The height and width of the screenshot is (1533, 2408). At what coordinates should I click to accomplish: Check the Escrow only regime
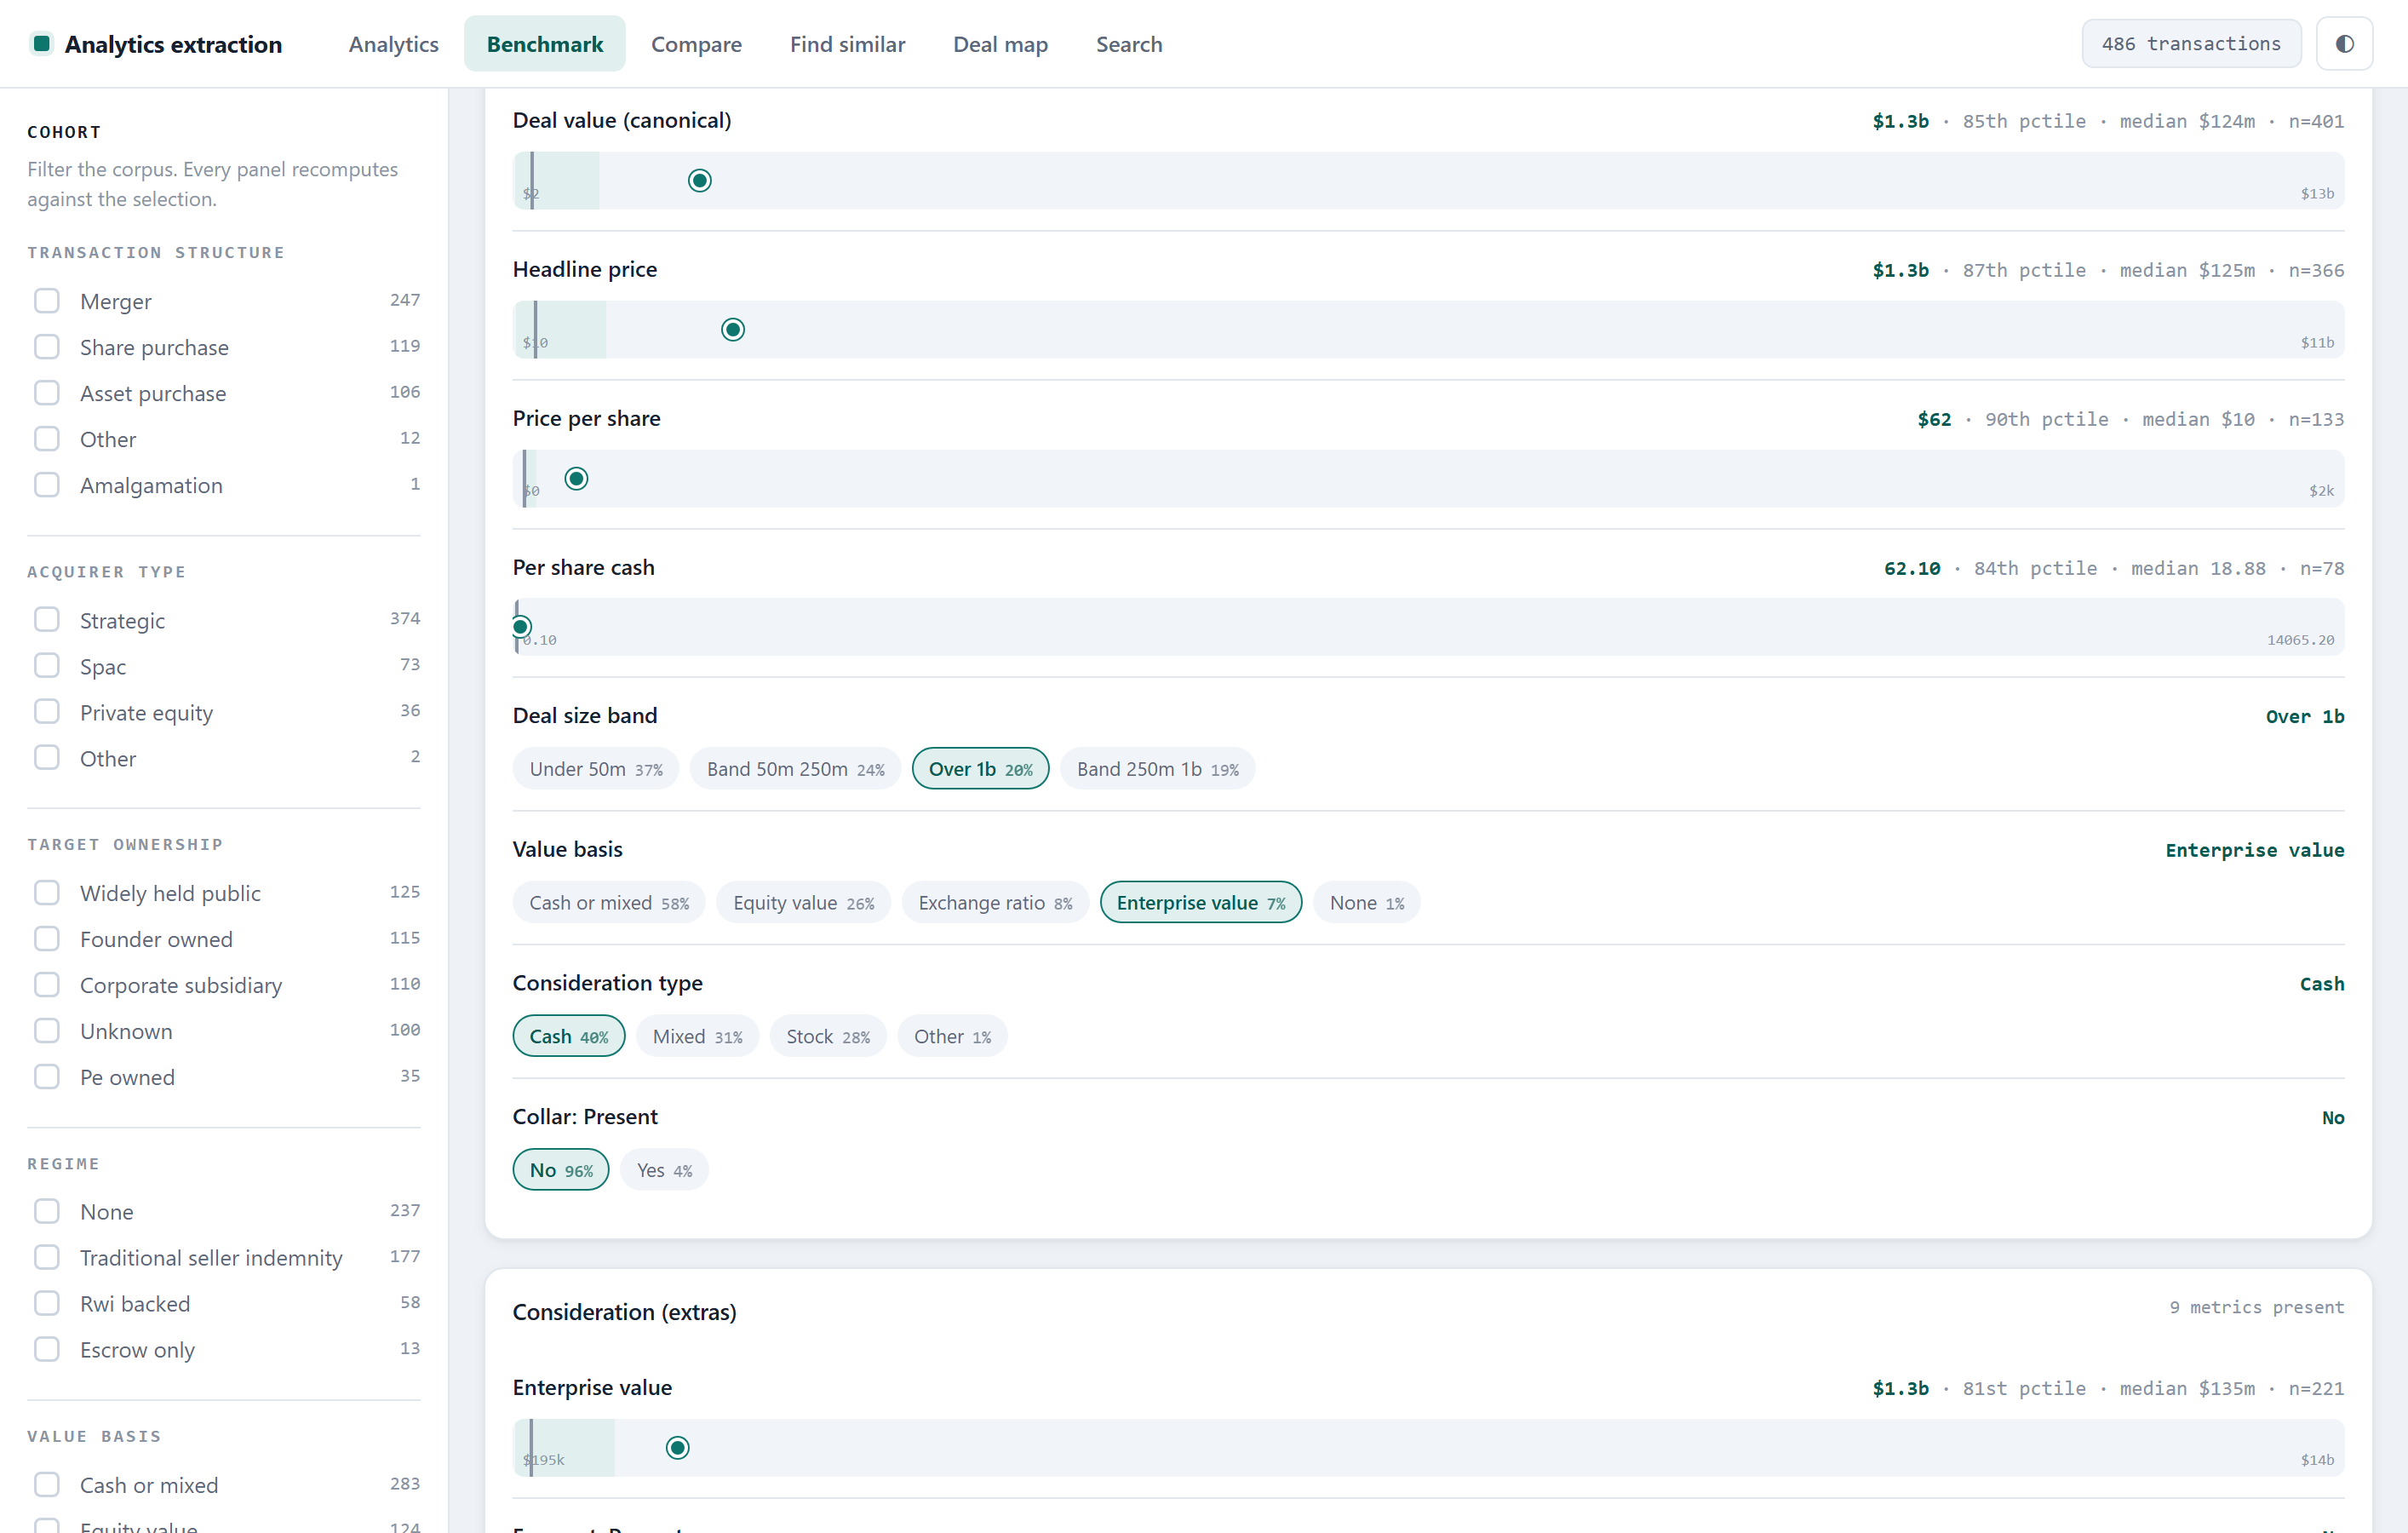click(x=47, y=1350)
